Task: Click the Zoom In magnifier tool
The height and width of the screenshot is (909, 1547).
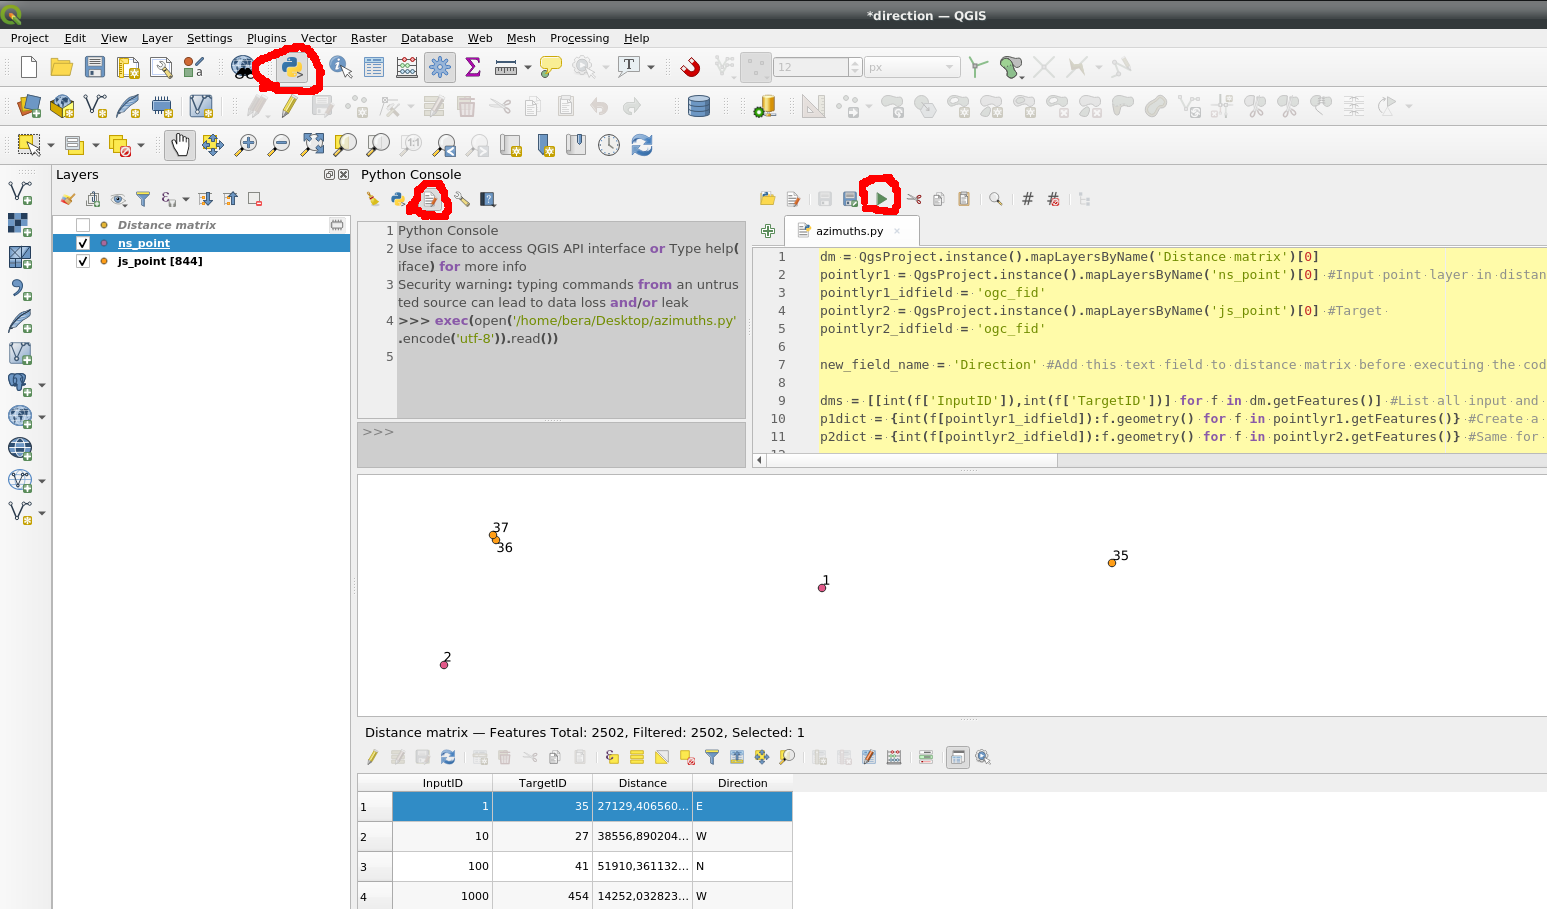Action: [246, 145]
